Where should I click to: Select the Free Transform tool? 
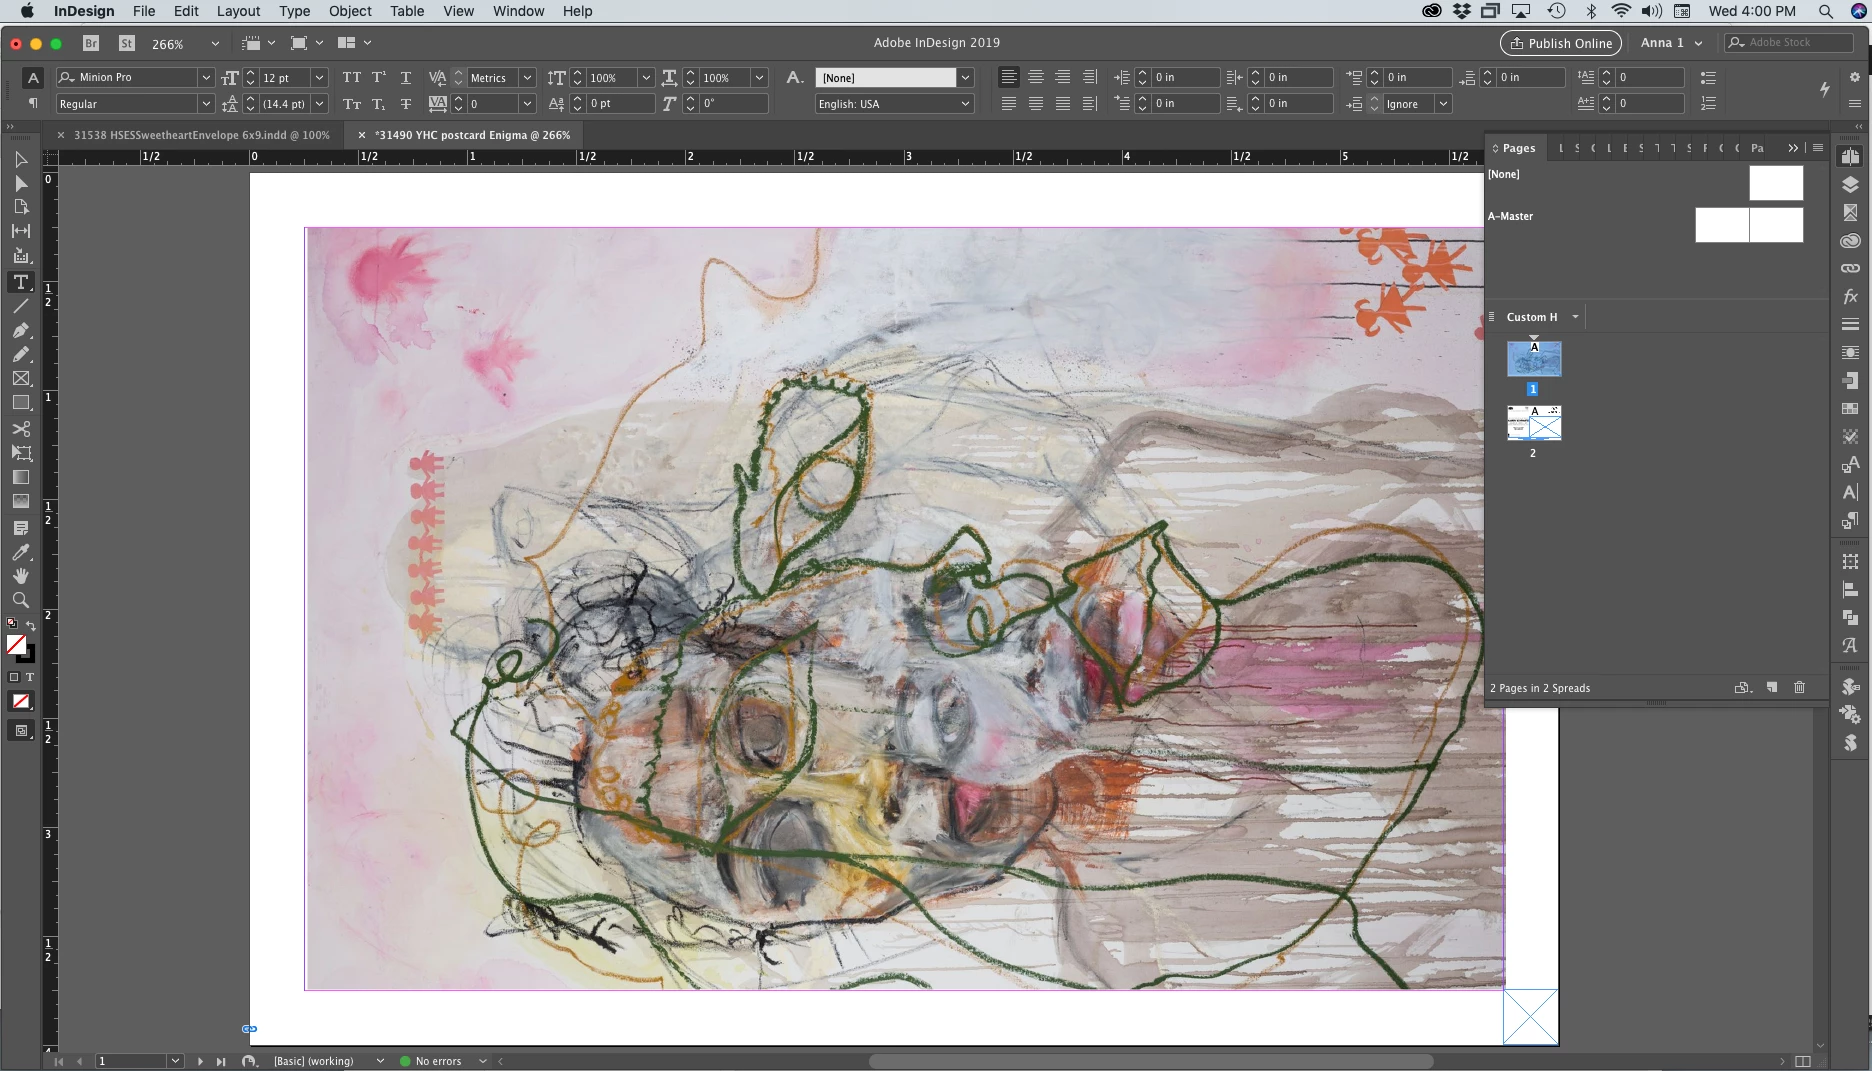pos(20,453)
